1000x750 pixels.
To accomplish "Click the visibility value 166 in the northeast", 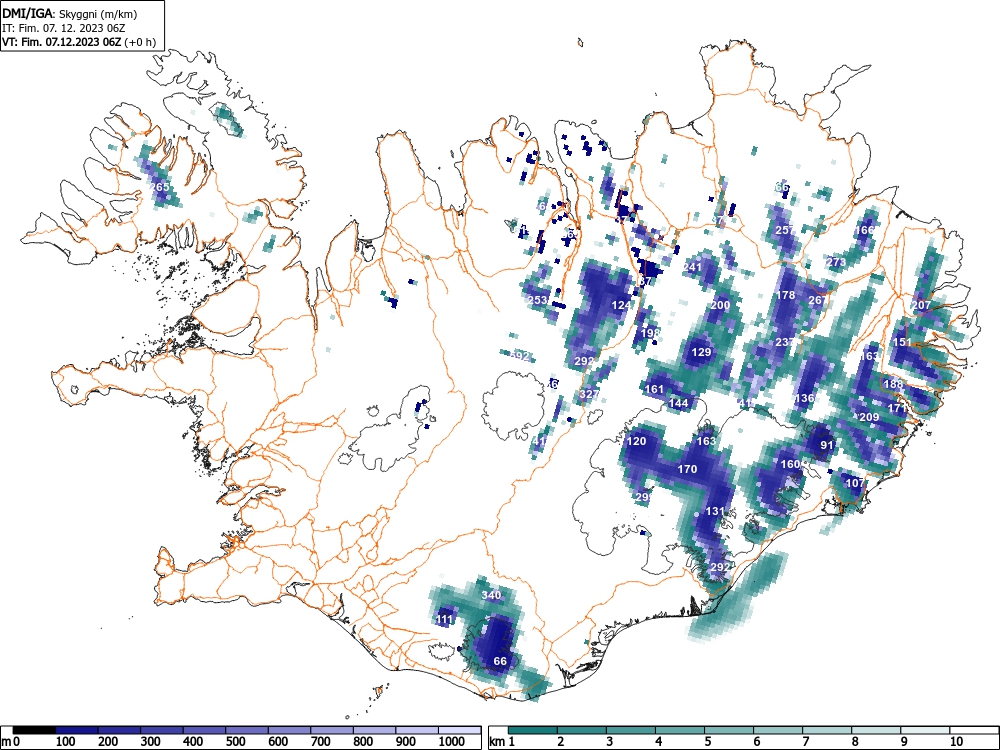I will point(864,230).
